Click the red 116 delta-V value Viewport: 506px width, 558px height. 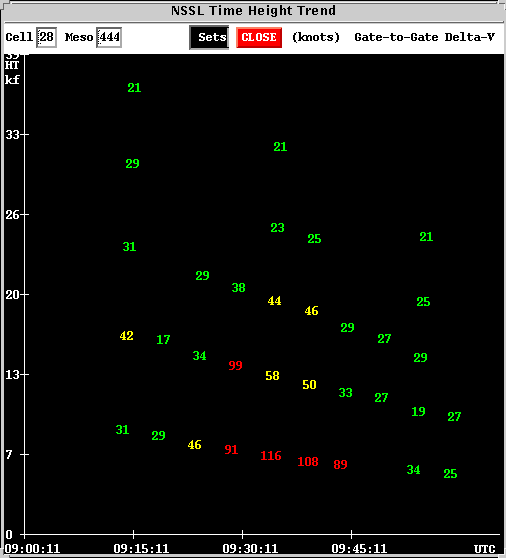point(271,456)
